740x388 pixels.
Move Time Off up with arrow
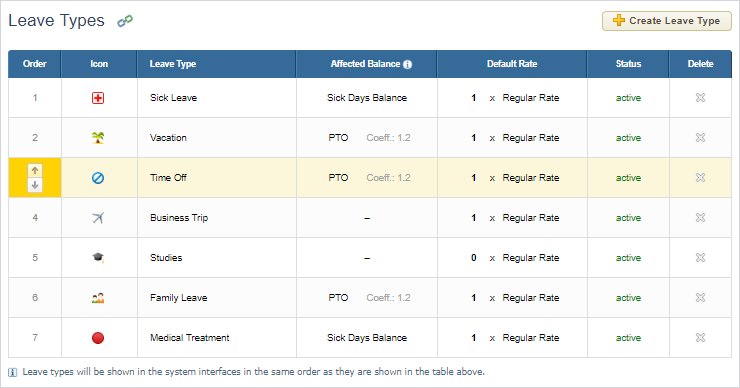click(35, 170)
